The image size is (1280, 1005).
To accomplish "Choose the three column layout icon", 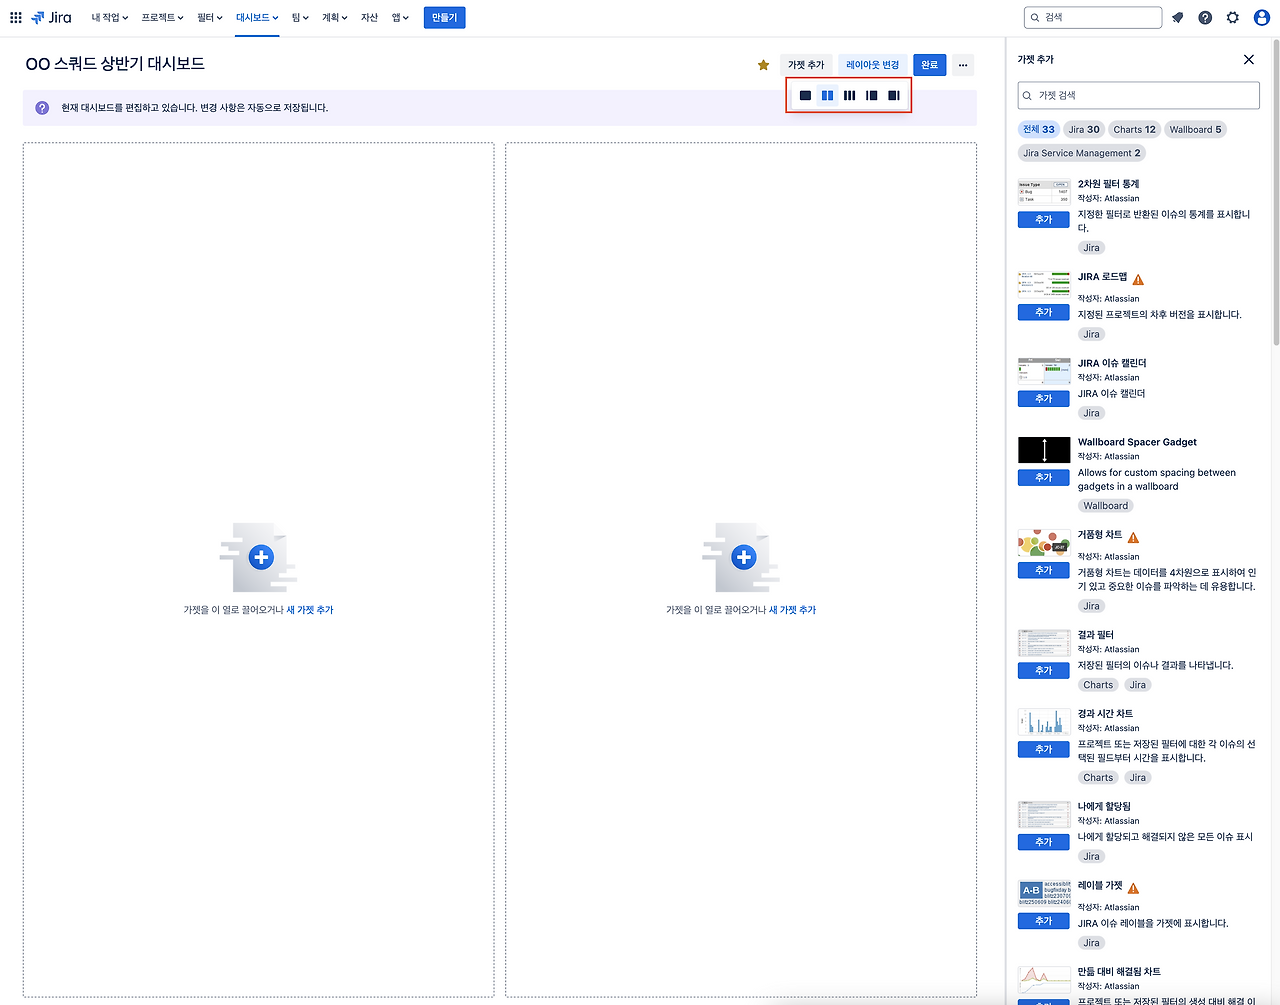I will tap(849, 95).
